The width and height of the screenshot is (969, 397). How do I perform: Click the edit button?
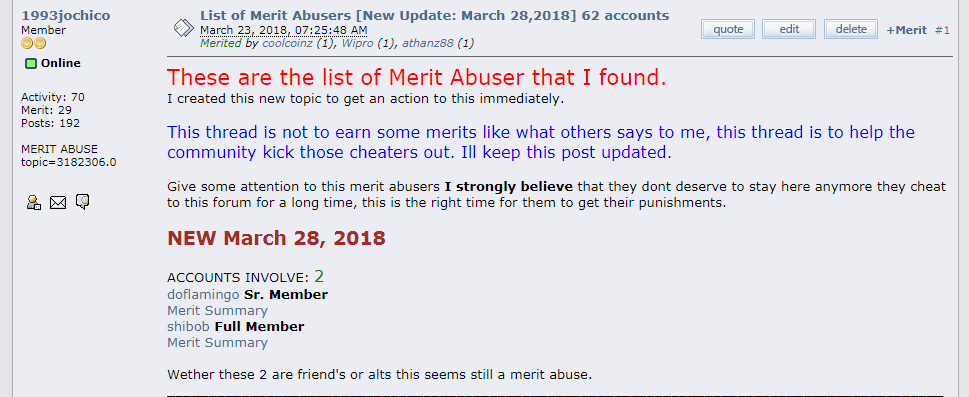[x=789, y=29]
